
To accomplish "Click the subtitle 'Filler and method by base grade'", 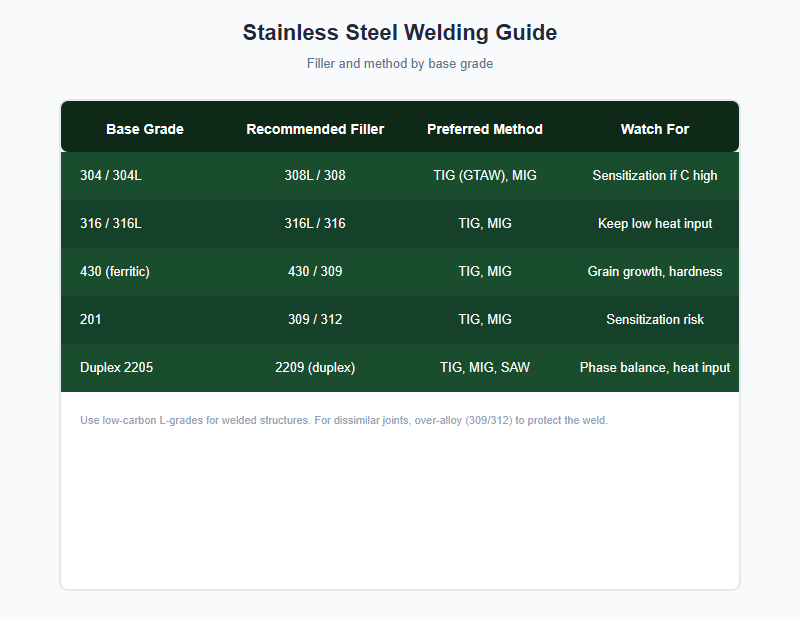I will [x=399, y=64].
